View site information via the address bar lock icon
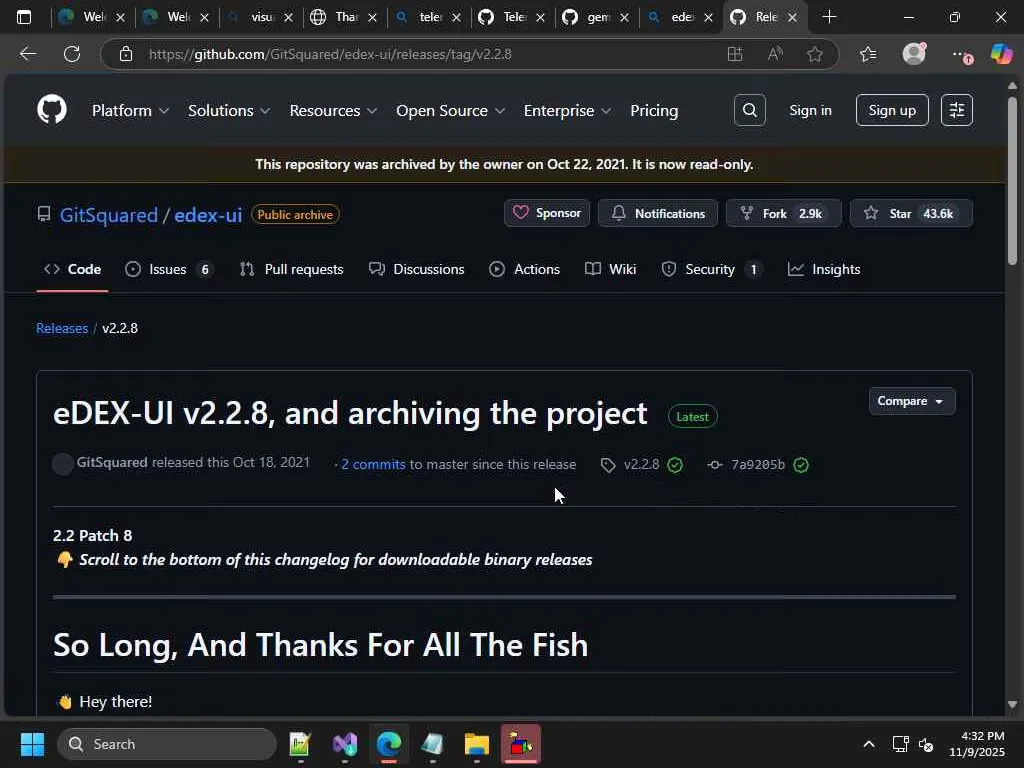The width and height of the screenshot is (1024, 768). tap(126, 54)
